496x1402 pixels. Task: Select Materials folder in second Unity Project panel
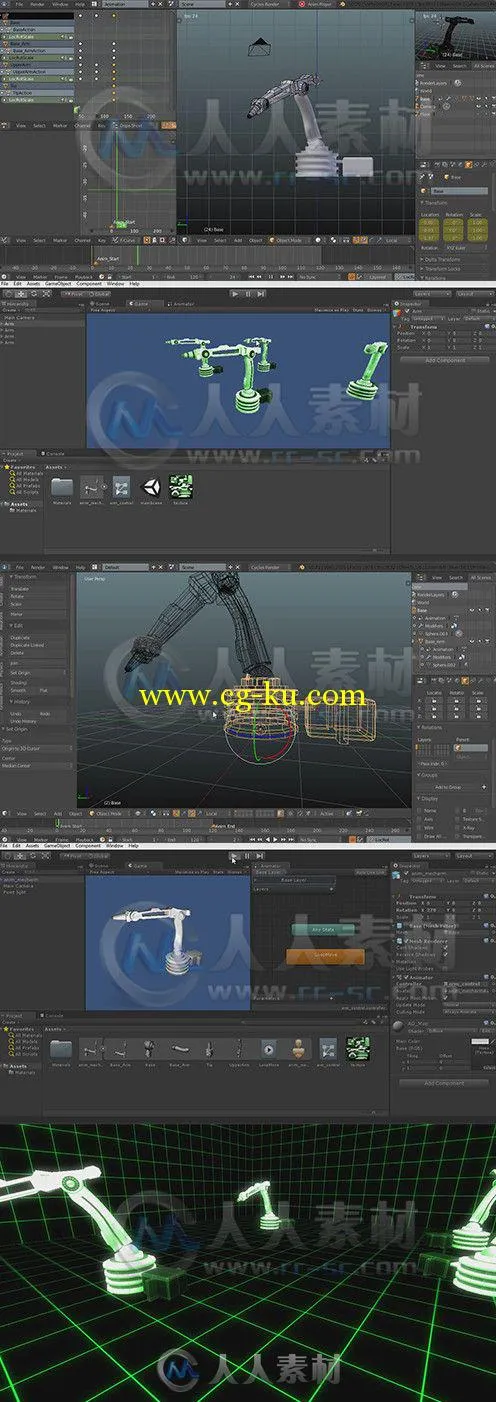coord(61,1051)
